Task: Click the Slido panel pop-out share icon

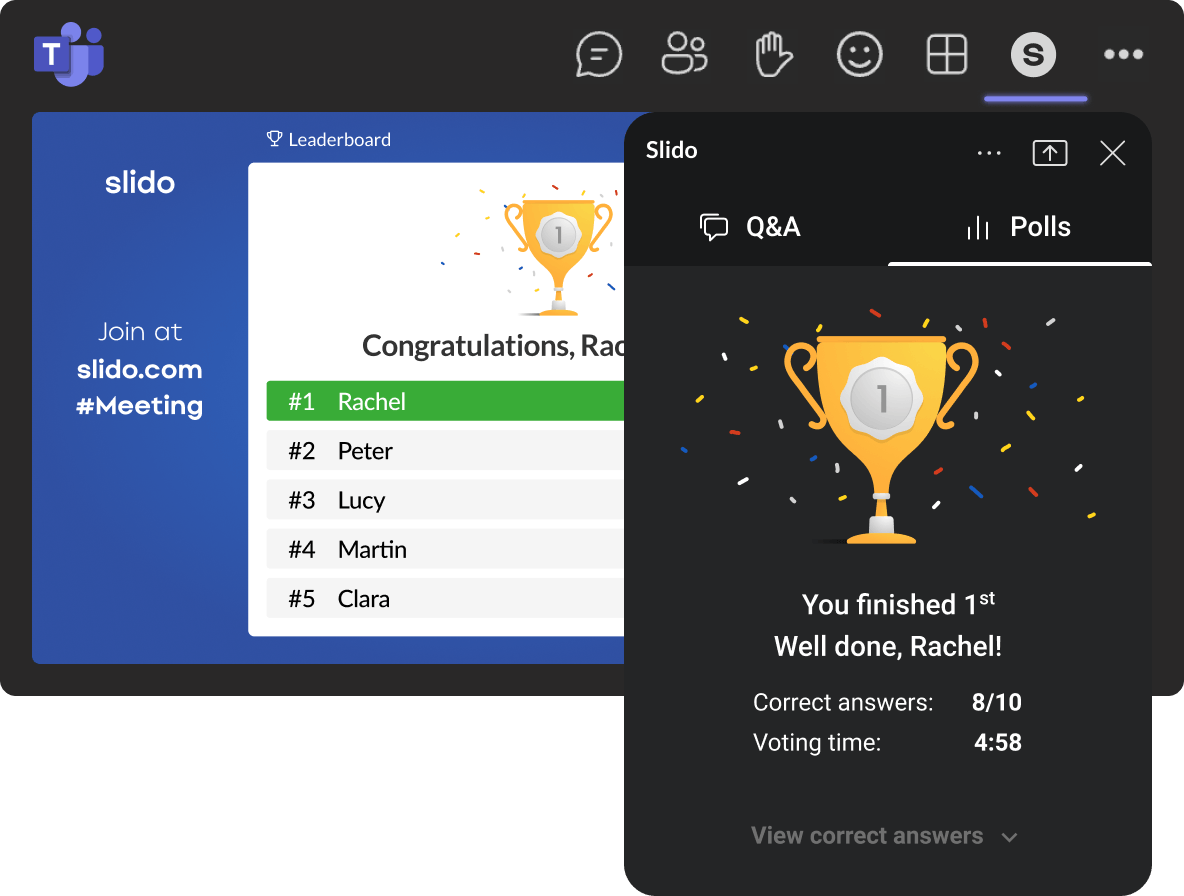Action: click(x=1050, y=153)
